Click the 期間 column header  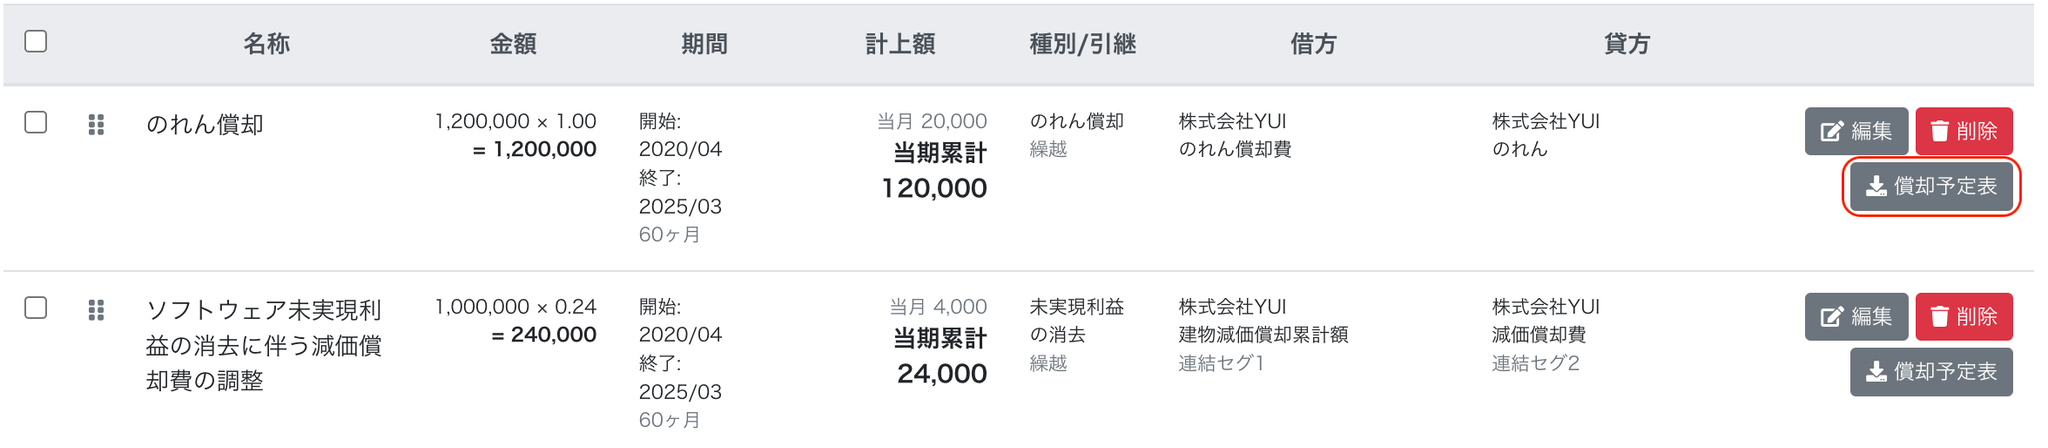(704, 44)
